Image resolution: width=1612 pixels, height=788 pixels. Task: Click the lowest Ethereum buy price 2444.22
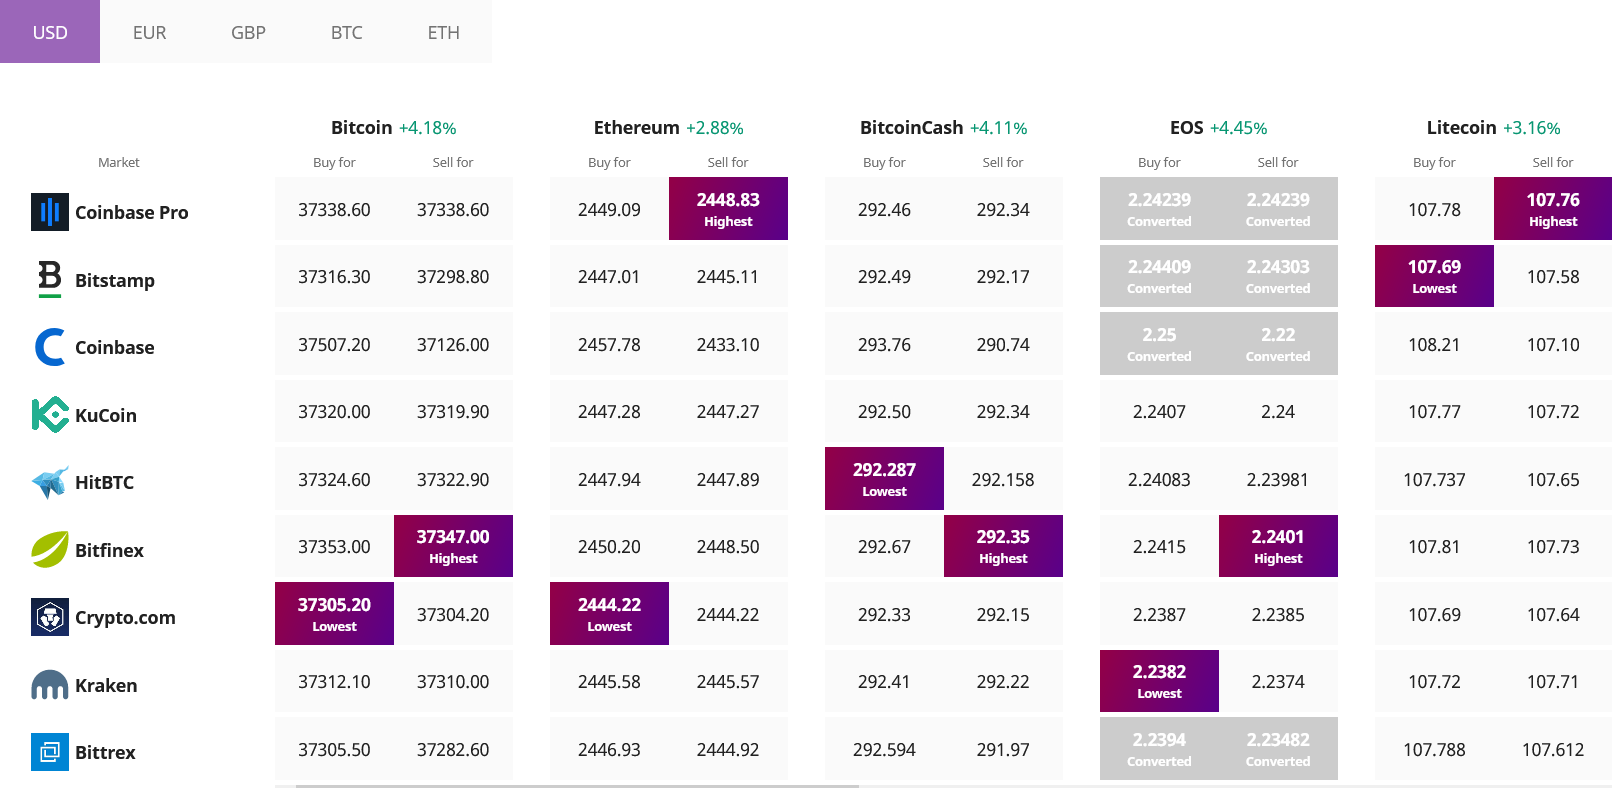609,614
